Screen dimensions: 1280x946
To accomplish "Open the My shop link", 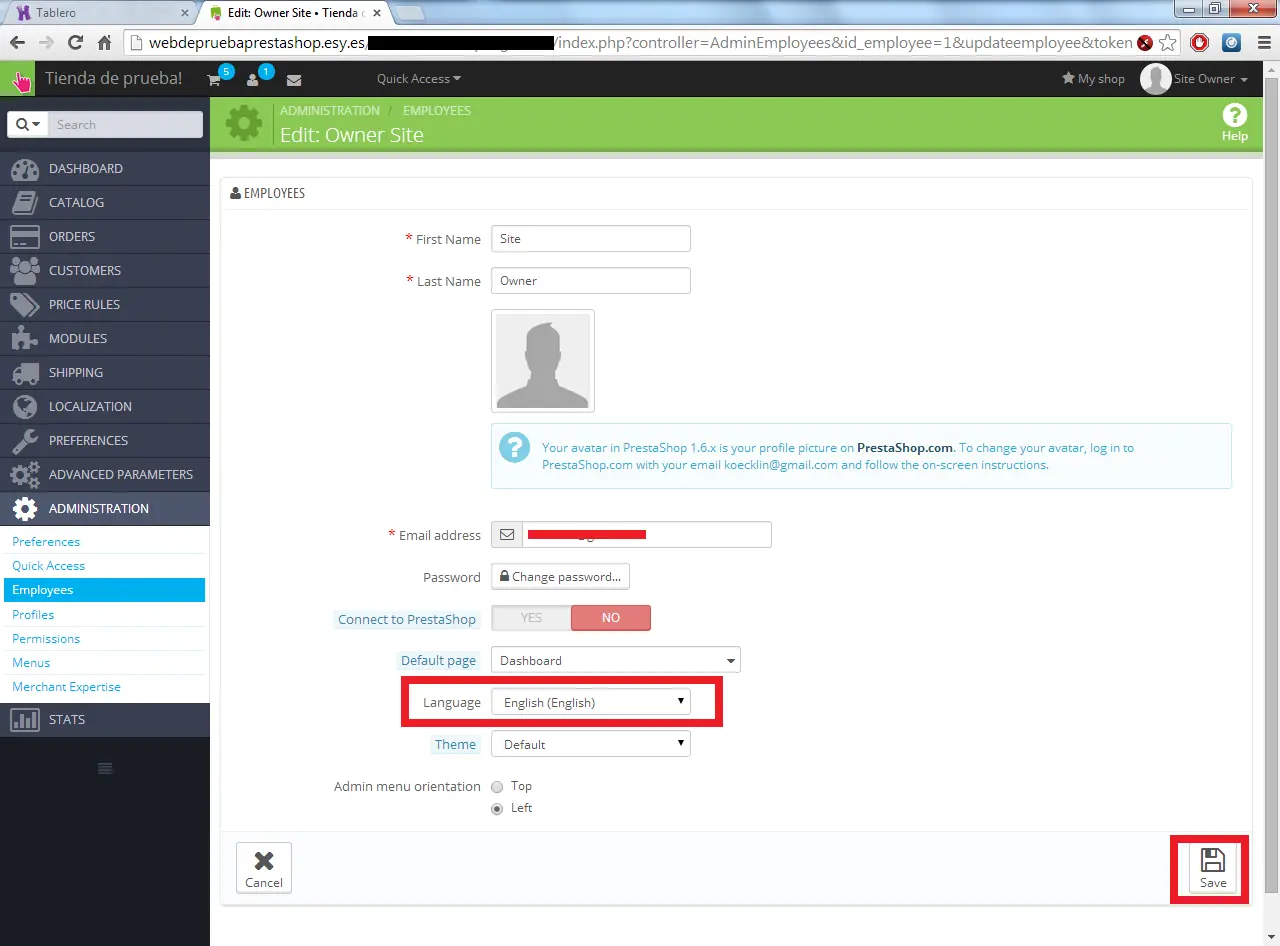I will (1093, 79).
